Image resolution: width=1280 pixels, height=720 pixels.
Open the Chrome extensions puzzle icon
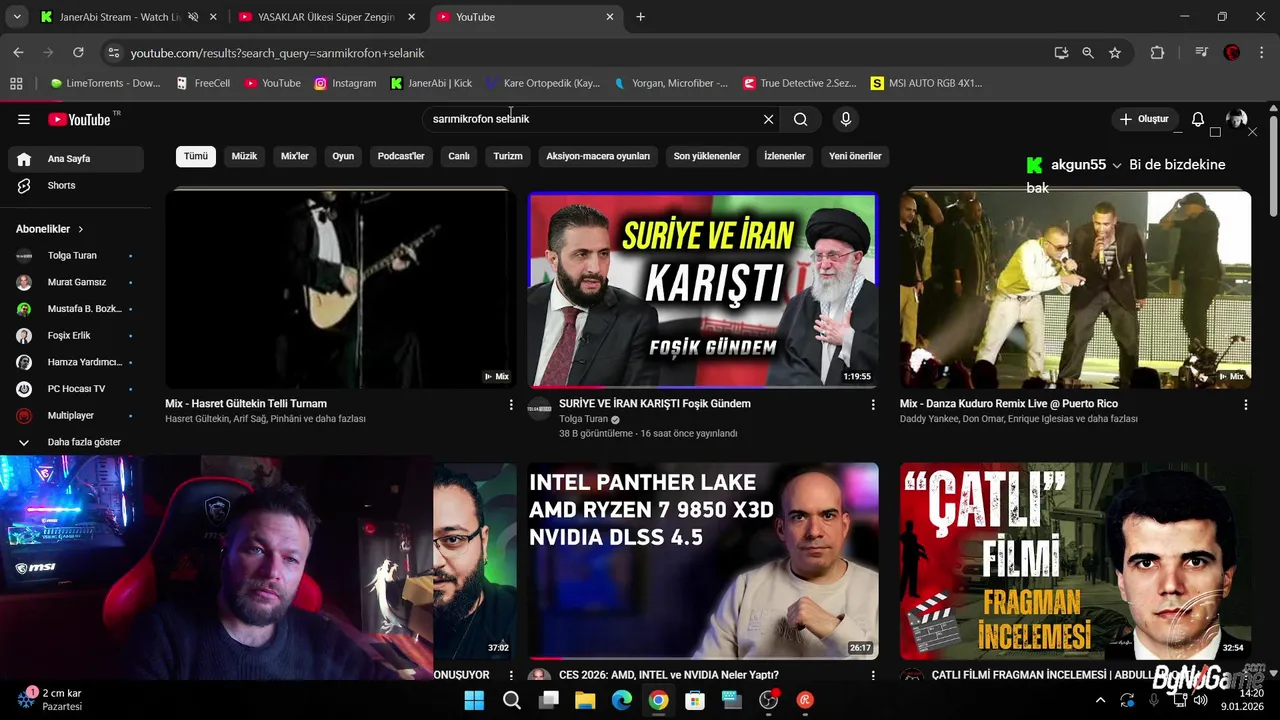pyautogui.click(x=1157, y=53)
